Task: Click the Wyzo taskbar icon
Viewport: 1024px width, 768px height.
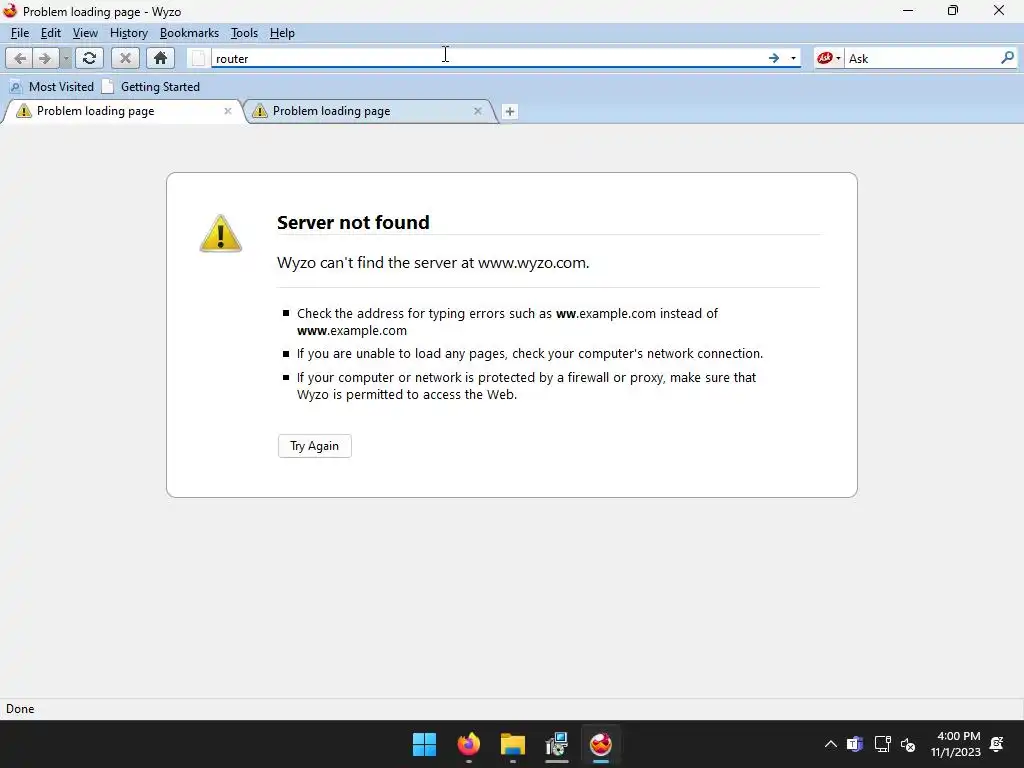Action: click(x=601, y=744)
